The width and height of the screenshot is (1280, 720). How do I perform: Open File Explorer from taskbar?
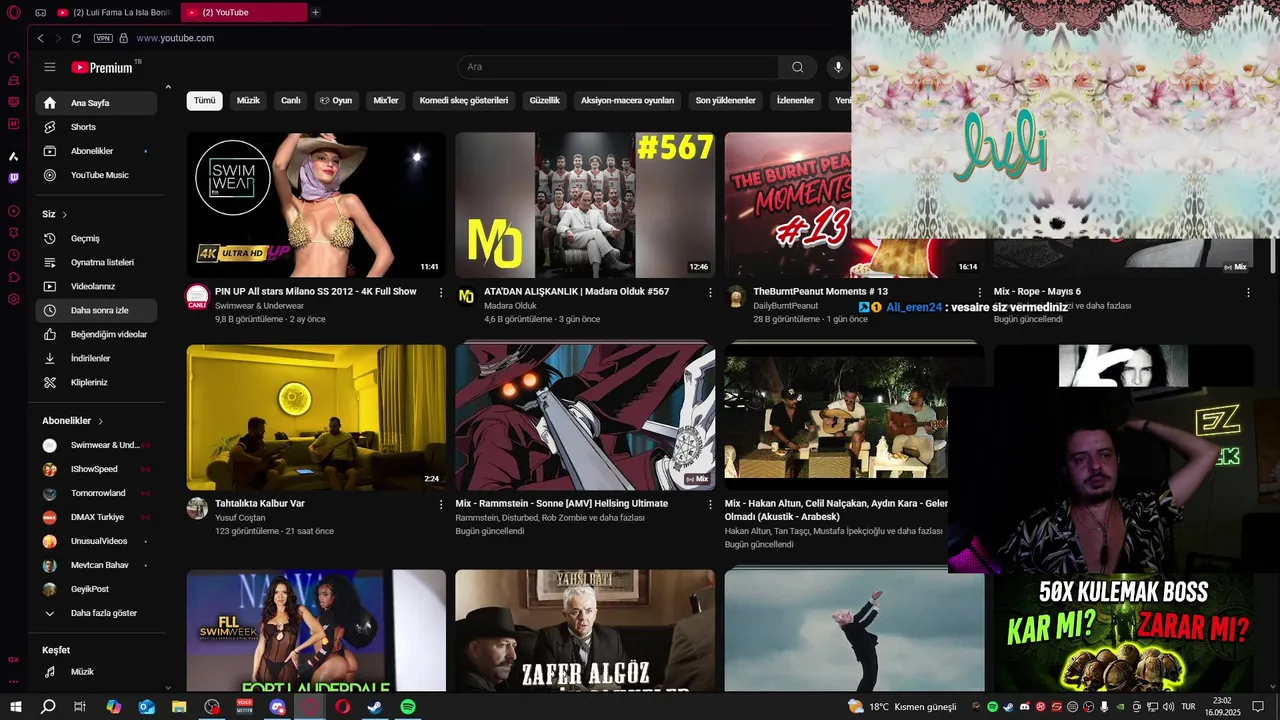[x=179, y=706]
